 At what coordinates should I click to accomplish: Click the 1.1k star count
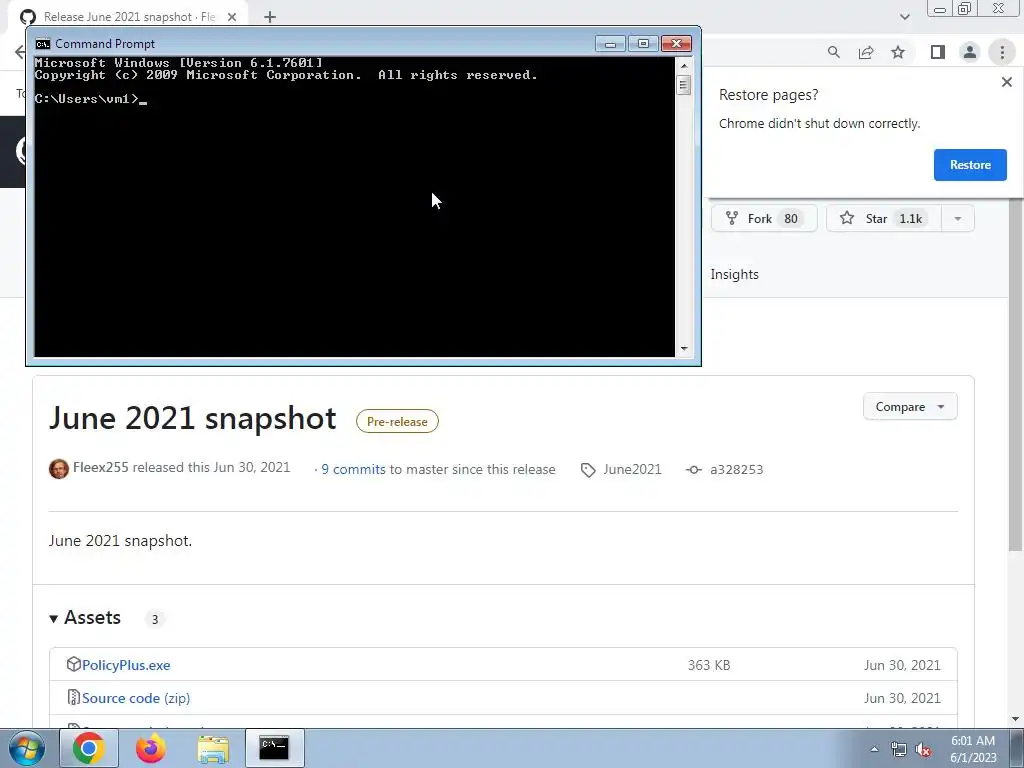tap(910, 219)
